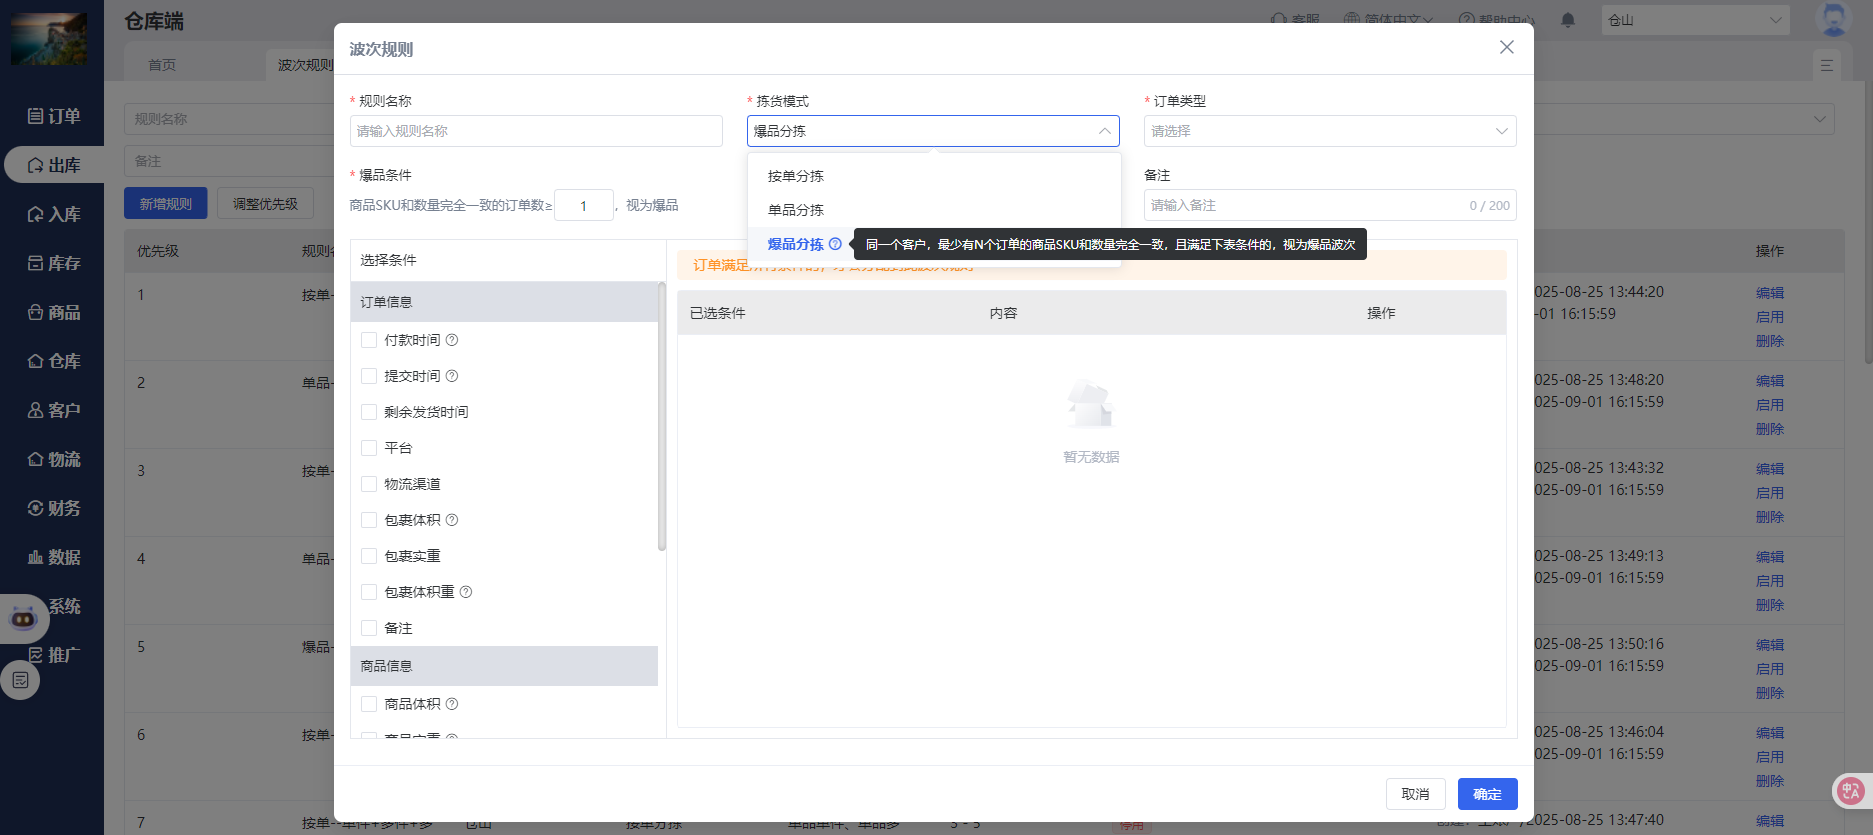Open the translation floating icon
Image resolution: width=1873 pixels, height=835 pixels.
pos(1850,791)
